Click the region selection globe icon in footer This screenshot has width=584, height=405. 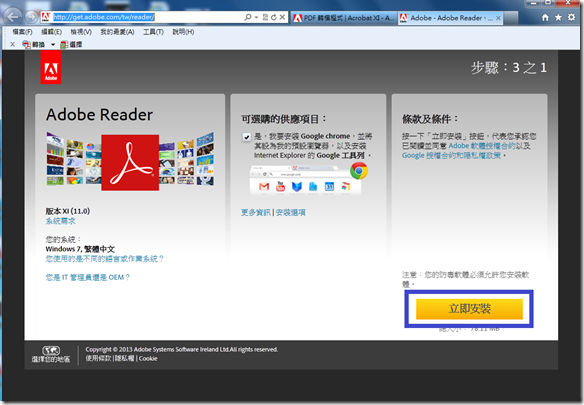[x=51, y=350]
